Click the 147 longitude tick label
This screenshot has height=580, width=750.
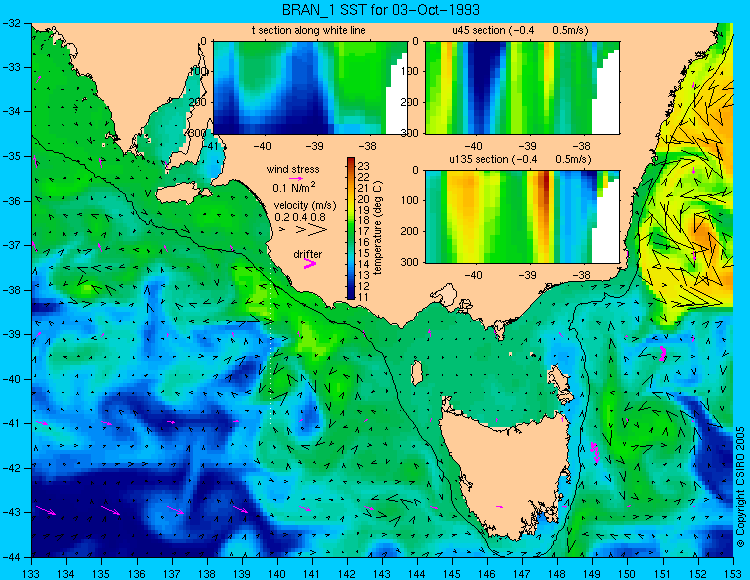pos(522,574)
